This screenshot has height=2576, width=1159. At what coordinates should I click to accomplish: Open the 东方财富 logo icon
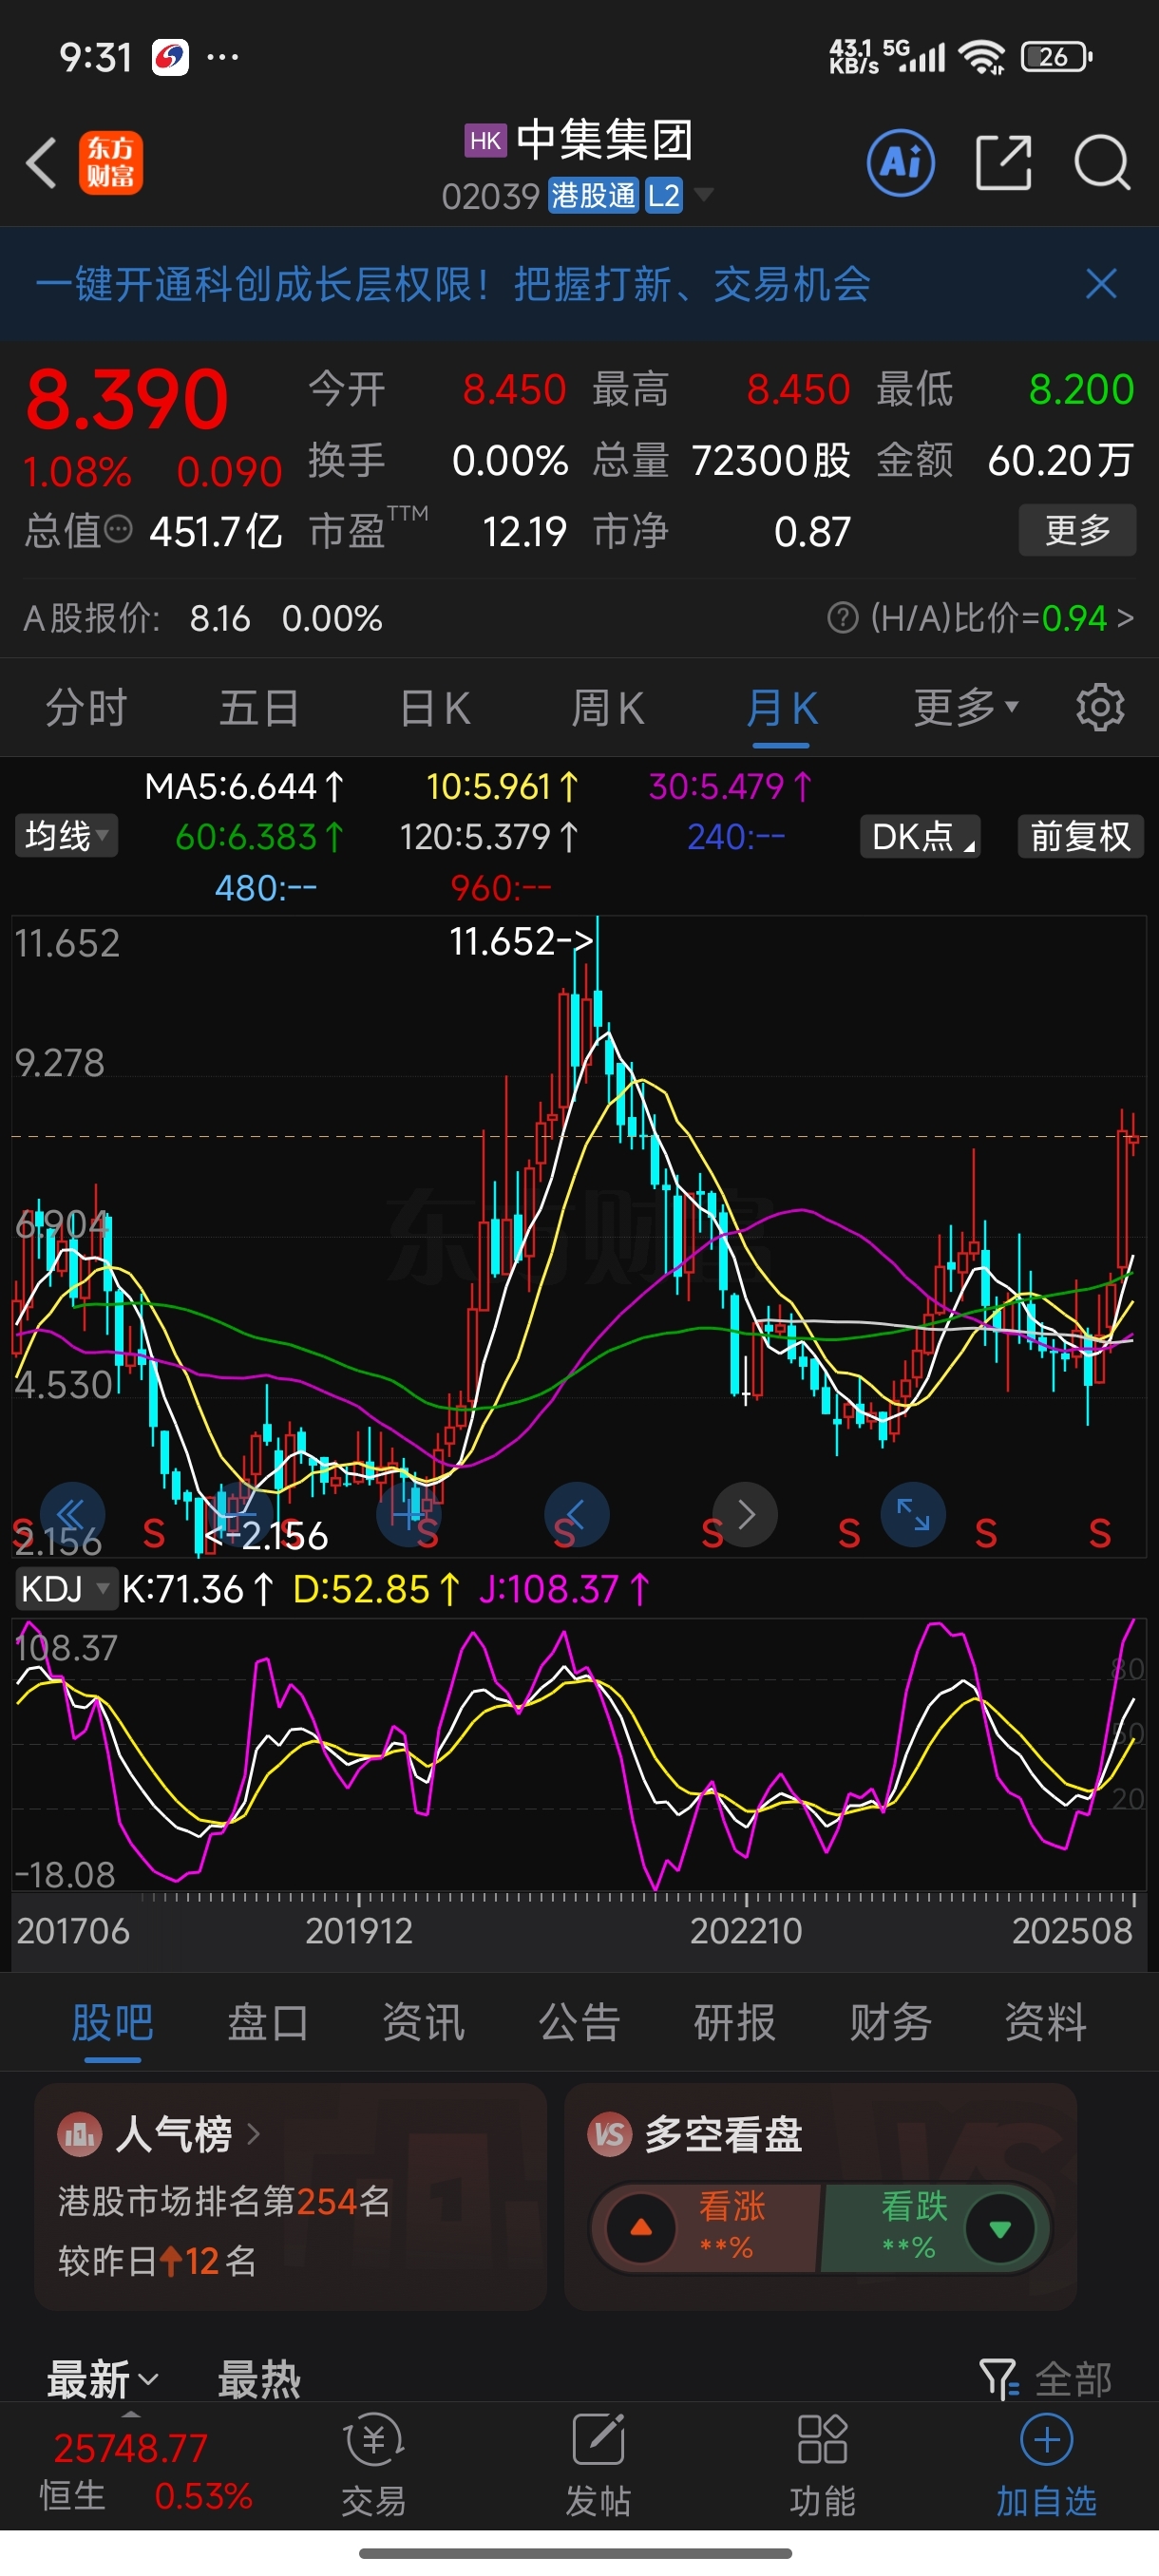click(x=111, y=162)
